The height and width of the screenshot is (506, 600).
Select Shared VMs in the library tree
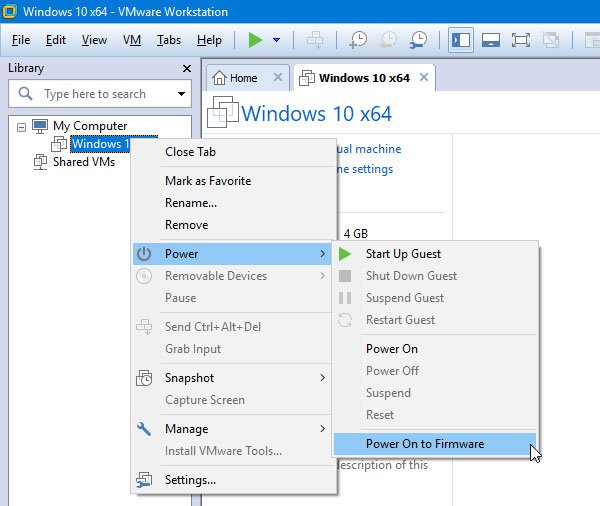pos(84,162)
